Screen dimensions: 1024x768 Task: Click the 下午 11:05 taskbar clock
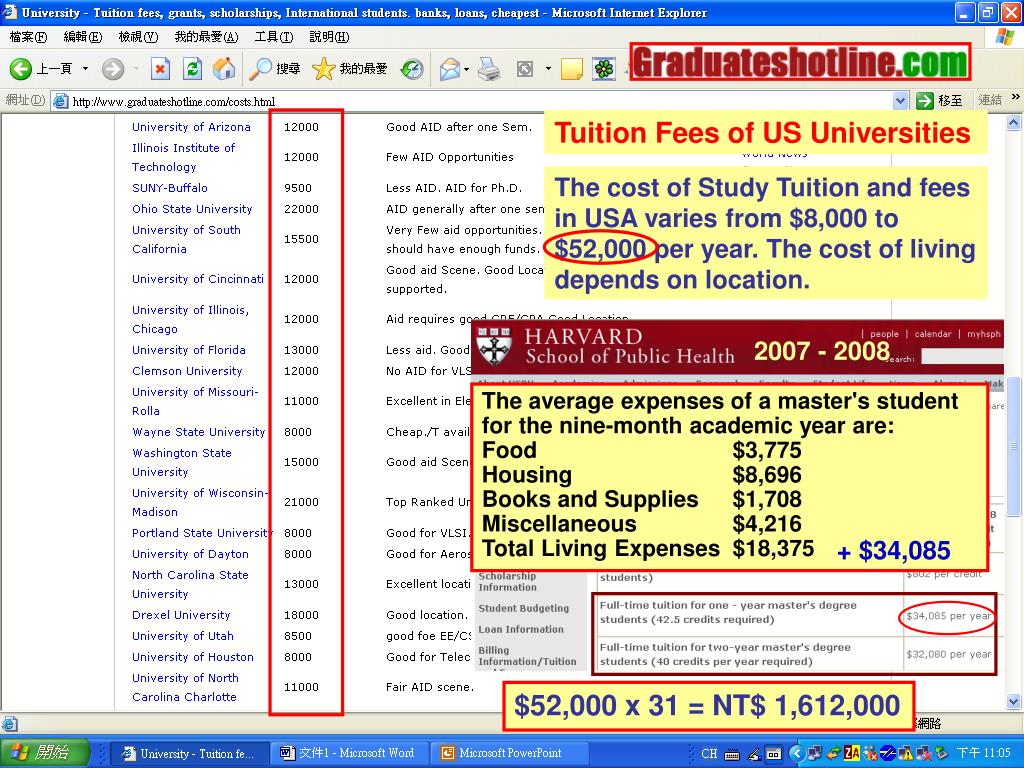(x=984, y=753)
